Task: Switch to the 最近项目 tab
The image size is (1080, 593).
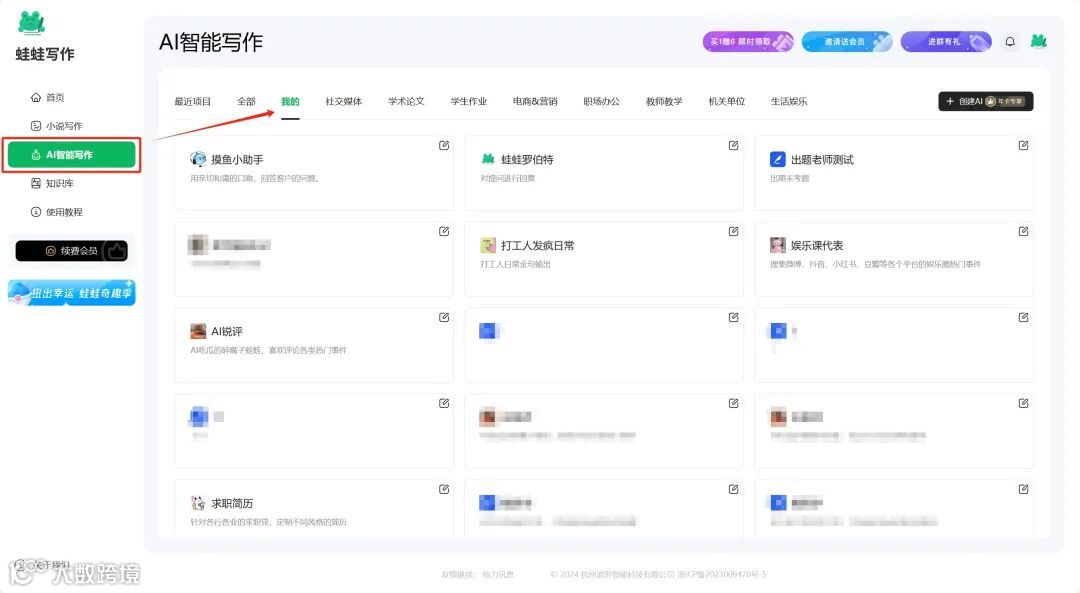Action: point(192,101)
